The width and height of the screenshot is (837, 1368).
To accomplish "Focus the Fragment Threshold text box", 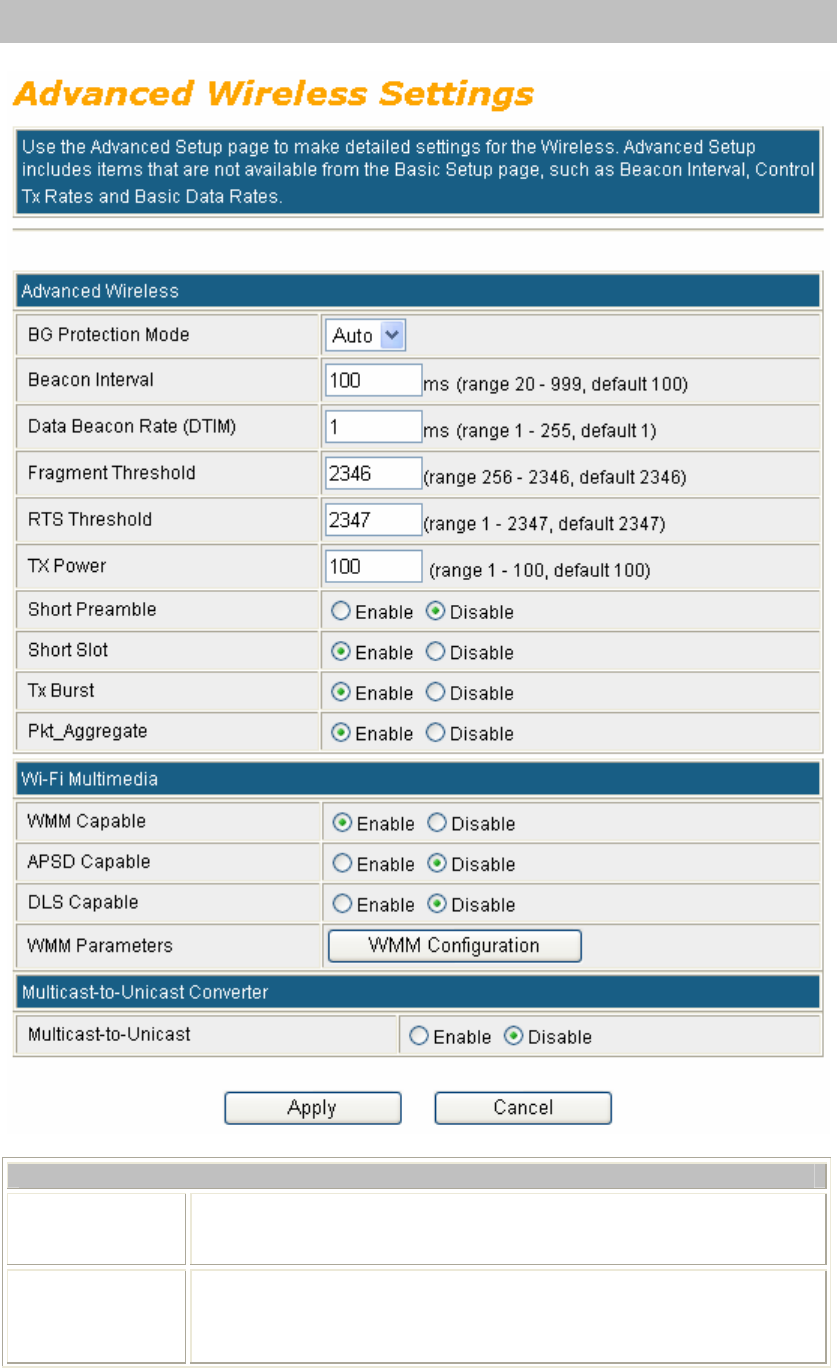I will point(374,474).
